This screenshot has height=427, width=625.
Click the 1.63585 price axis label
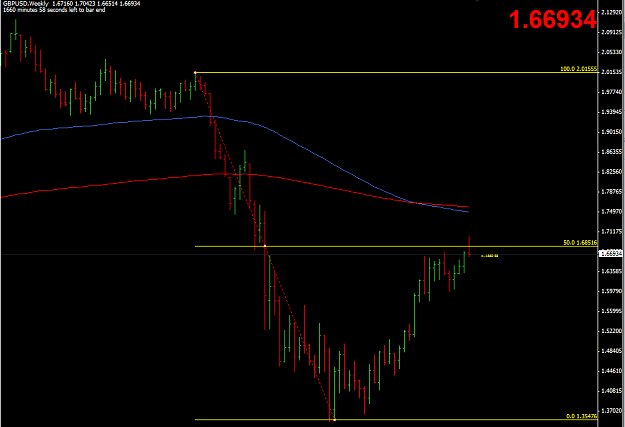pyautogui.click(x=611, y=272)
